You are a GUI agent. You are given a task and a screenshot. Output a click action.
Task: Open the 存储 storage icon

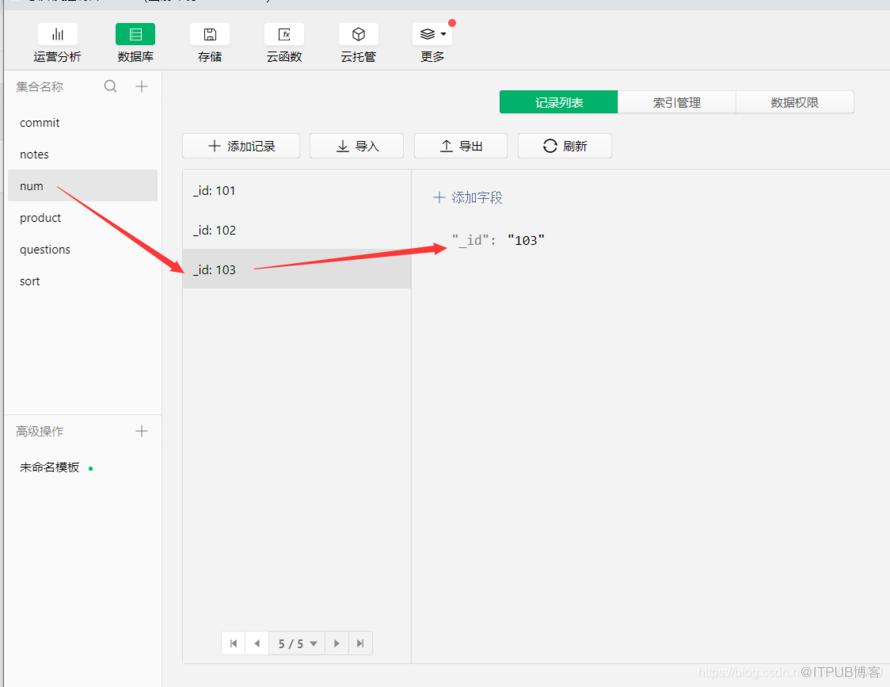(209, 35)
